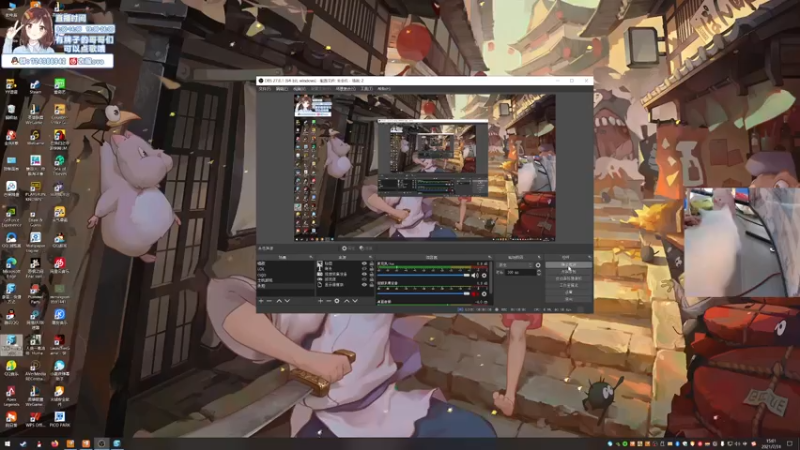Open the WPS Office desktop shortcut

coord(35,419)
